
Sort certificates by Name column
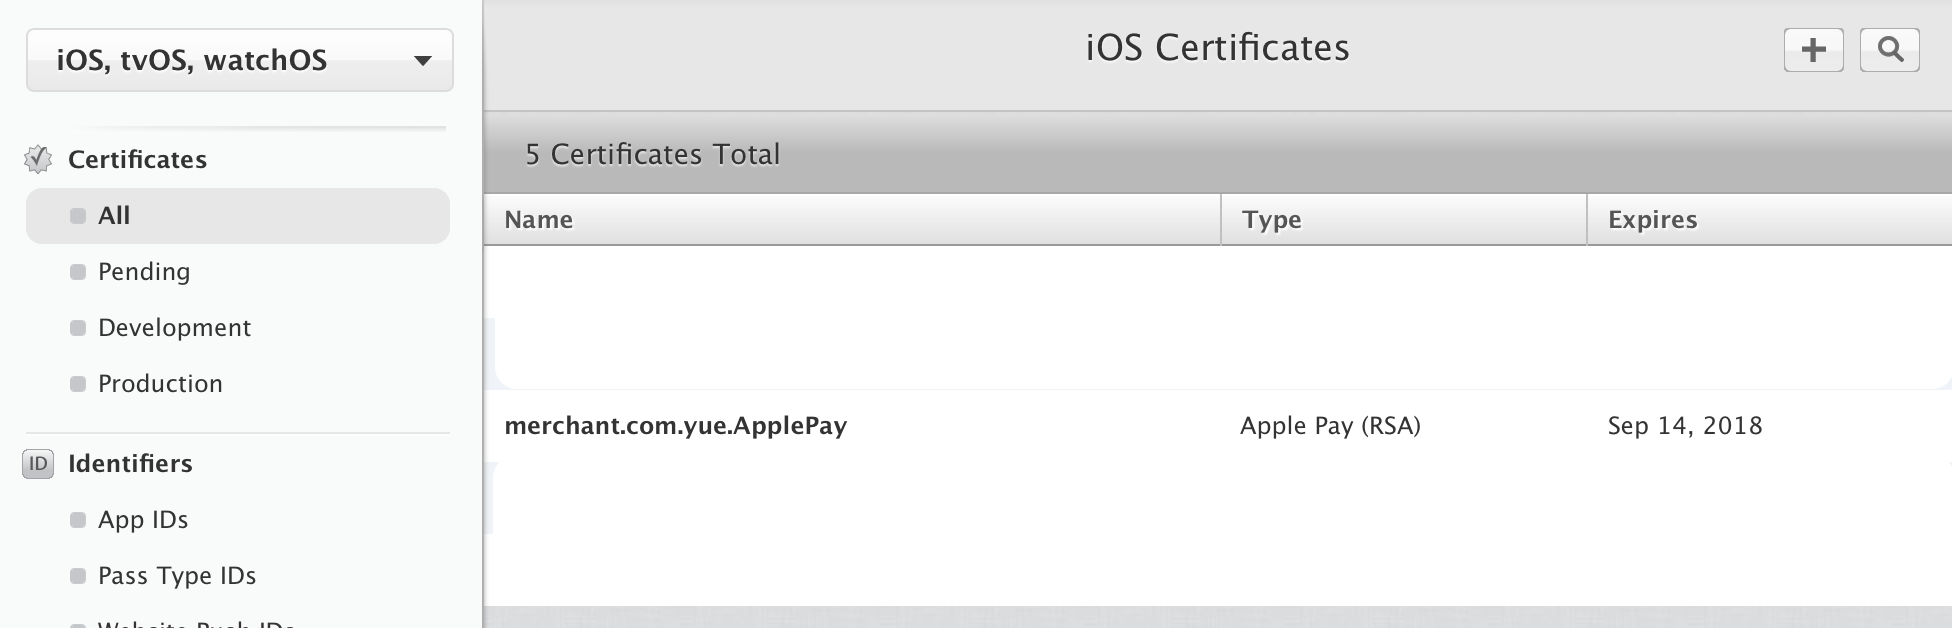(x=538, y=220)
